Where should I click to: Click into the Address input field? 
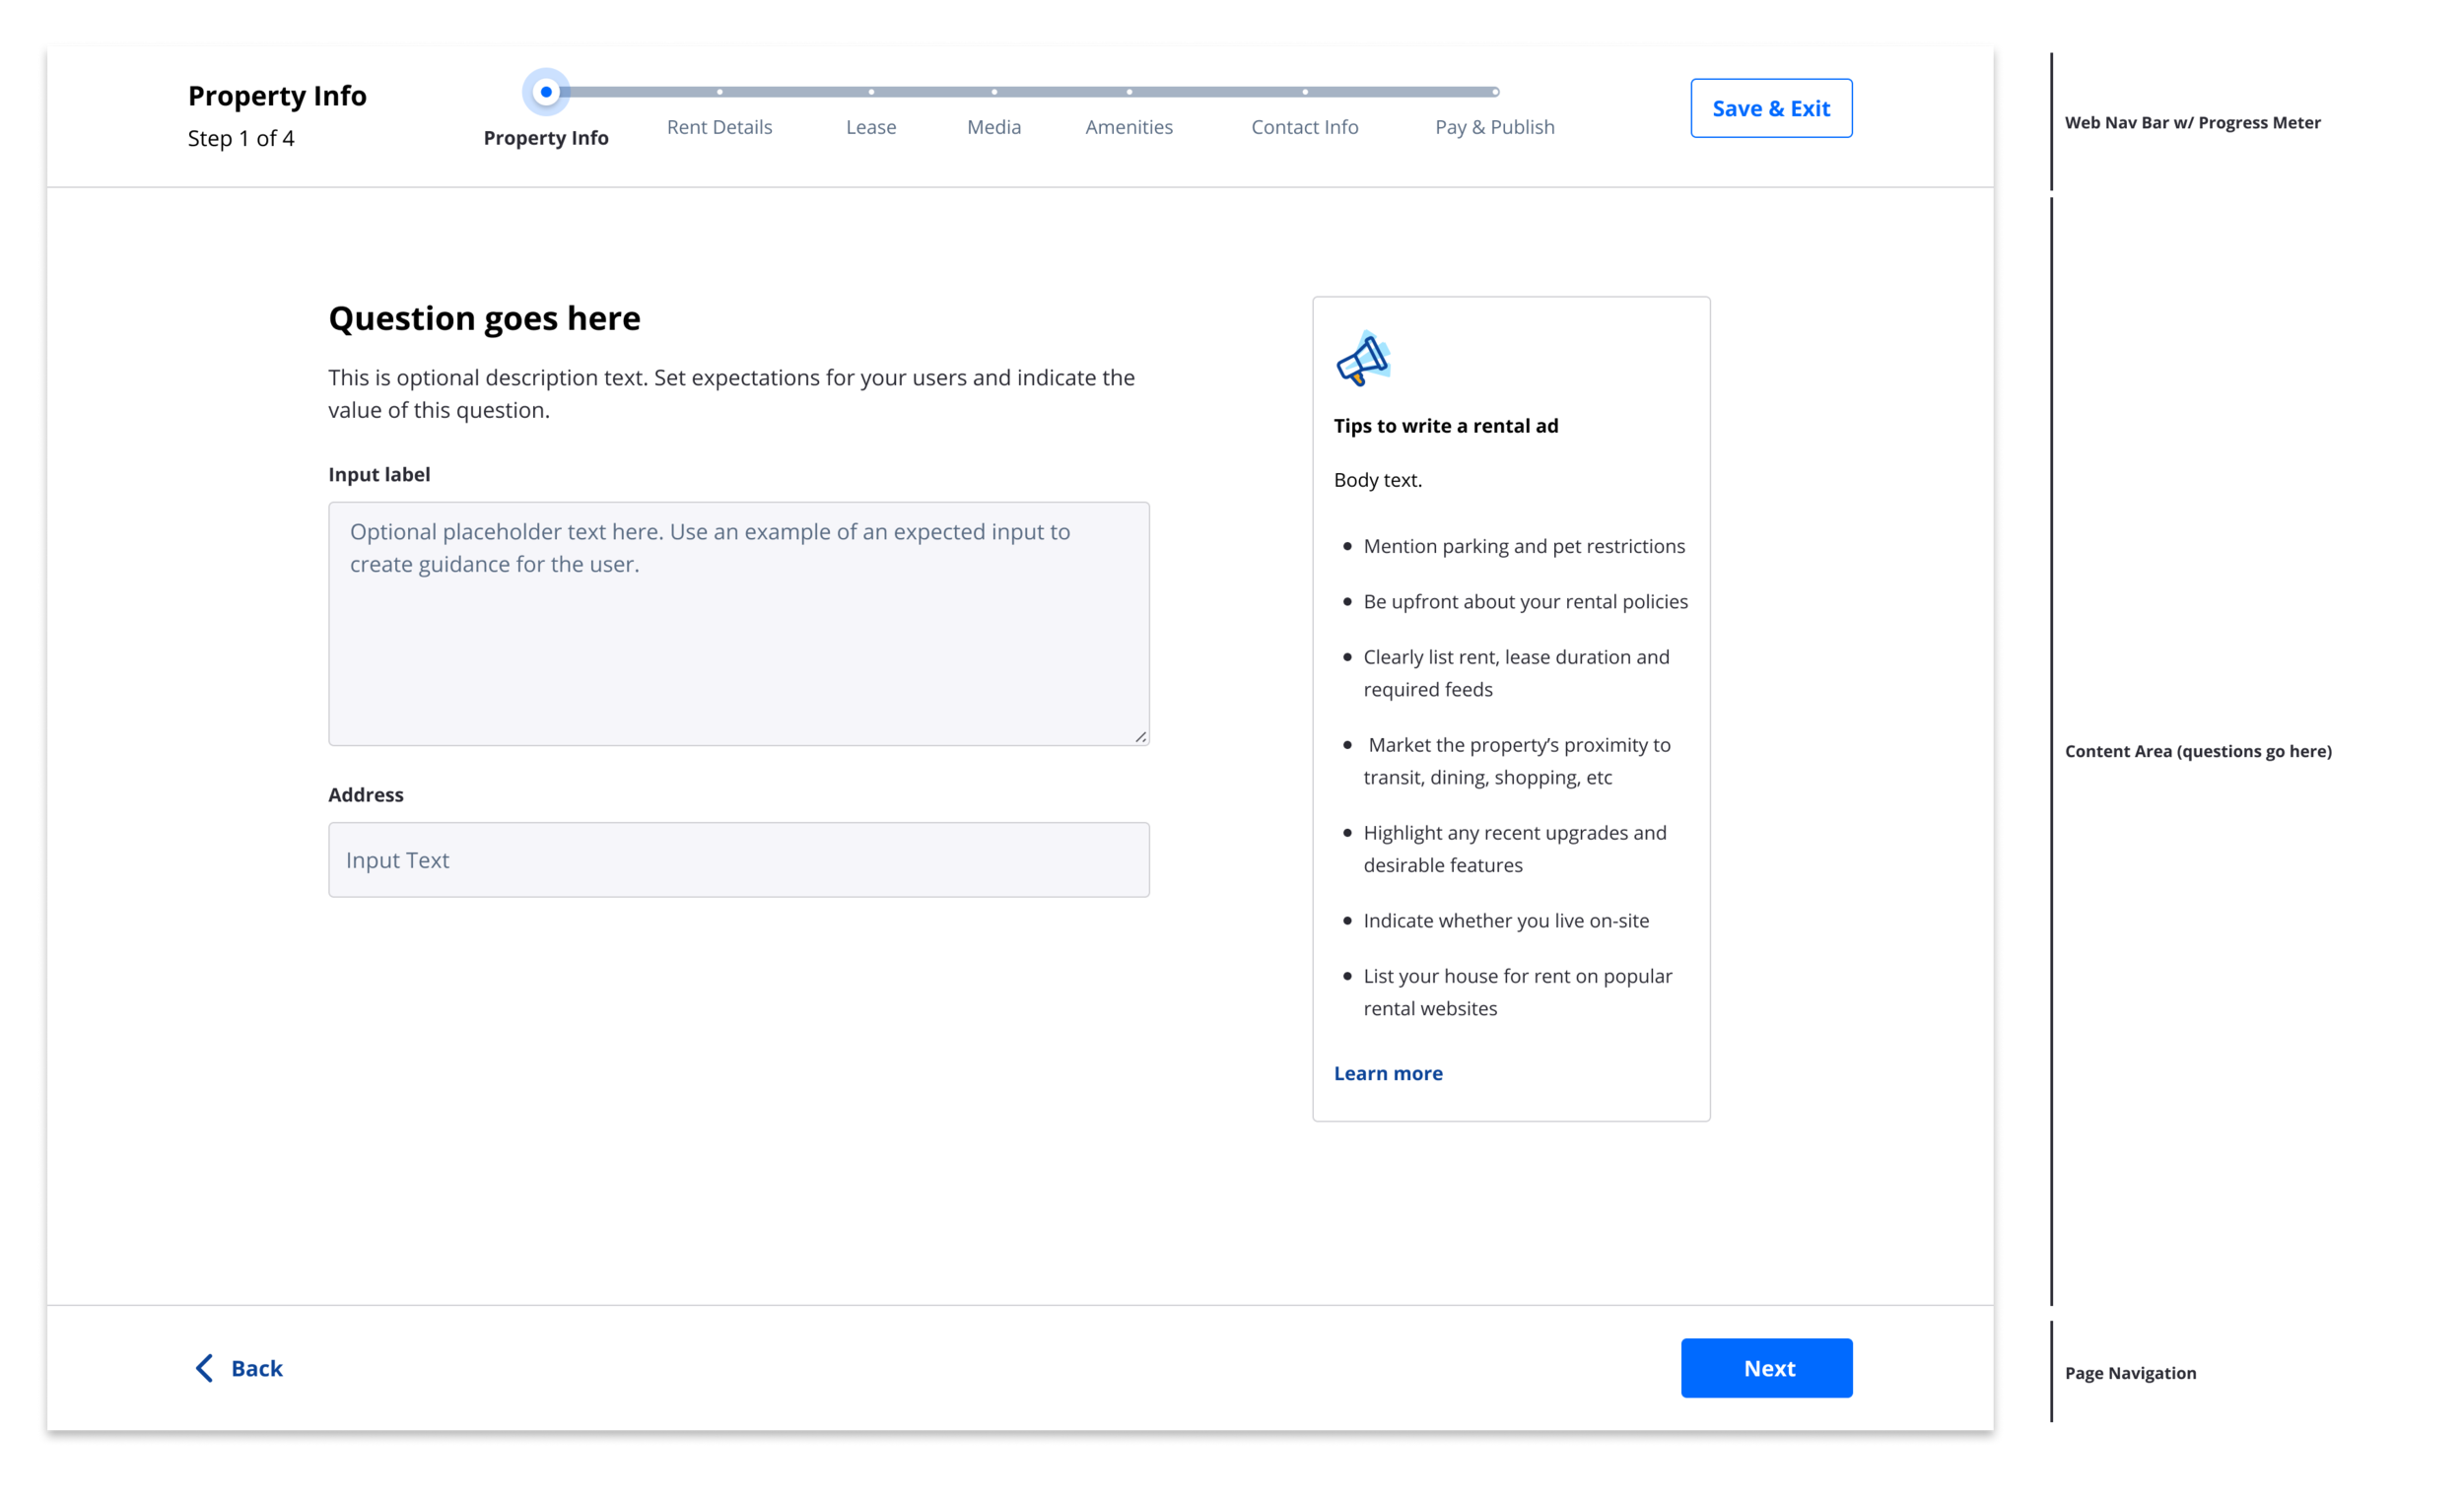tap(738, 860)
